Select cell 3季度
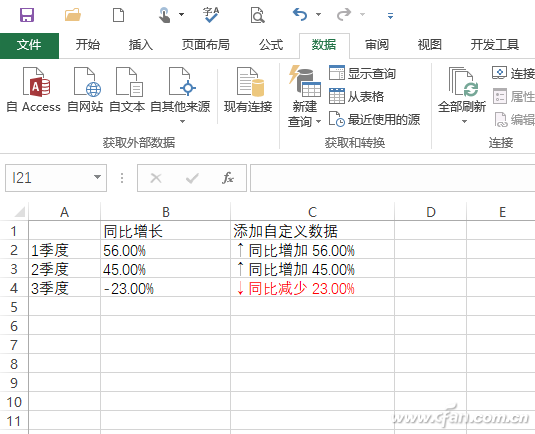 (x=64, y=288)
